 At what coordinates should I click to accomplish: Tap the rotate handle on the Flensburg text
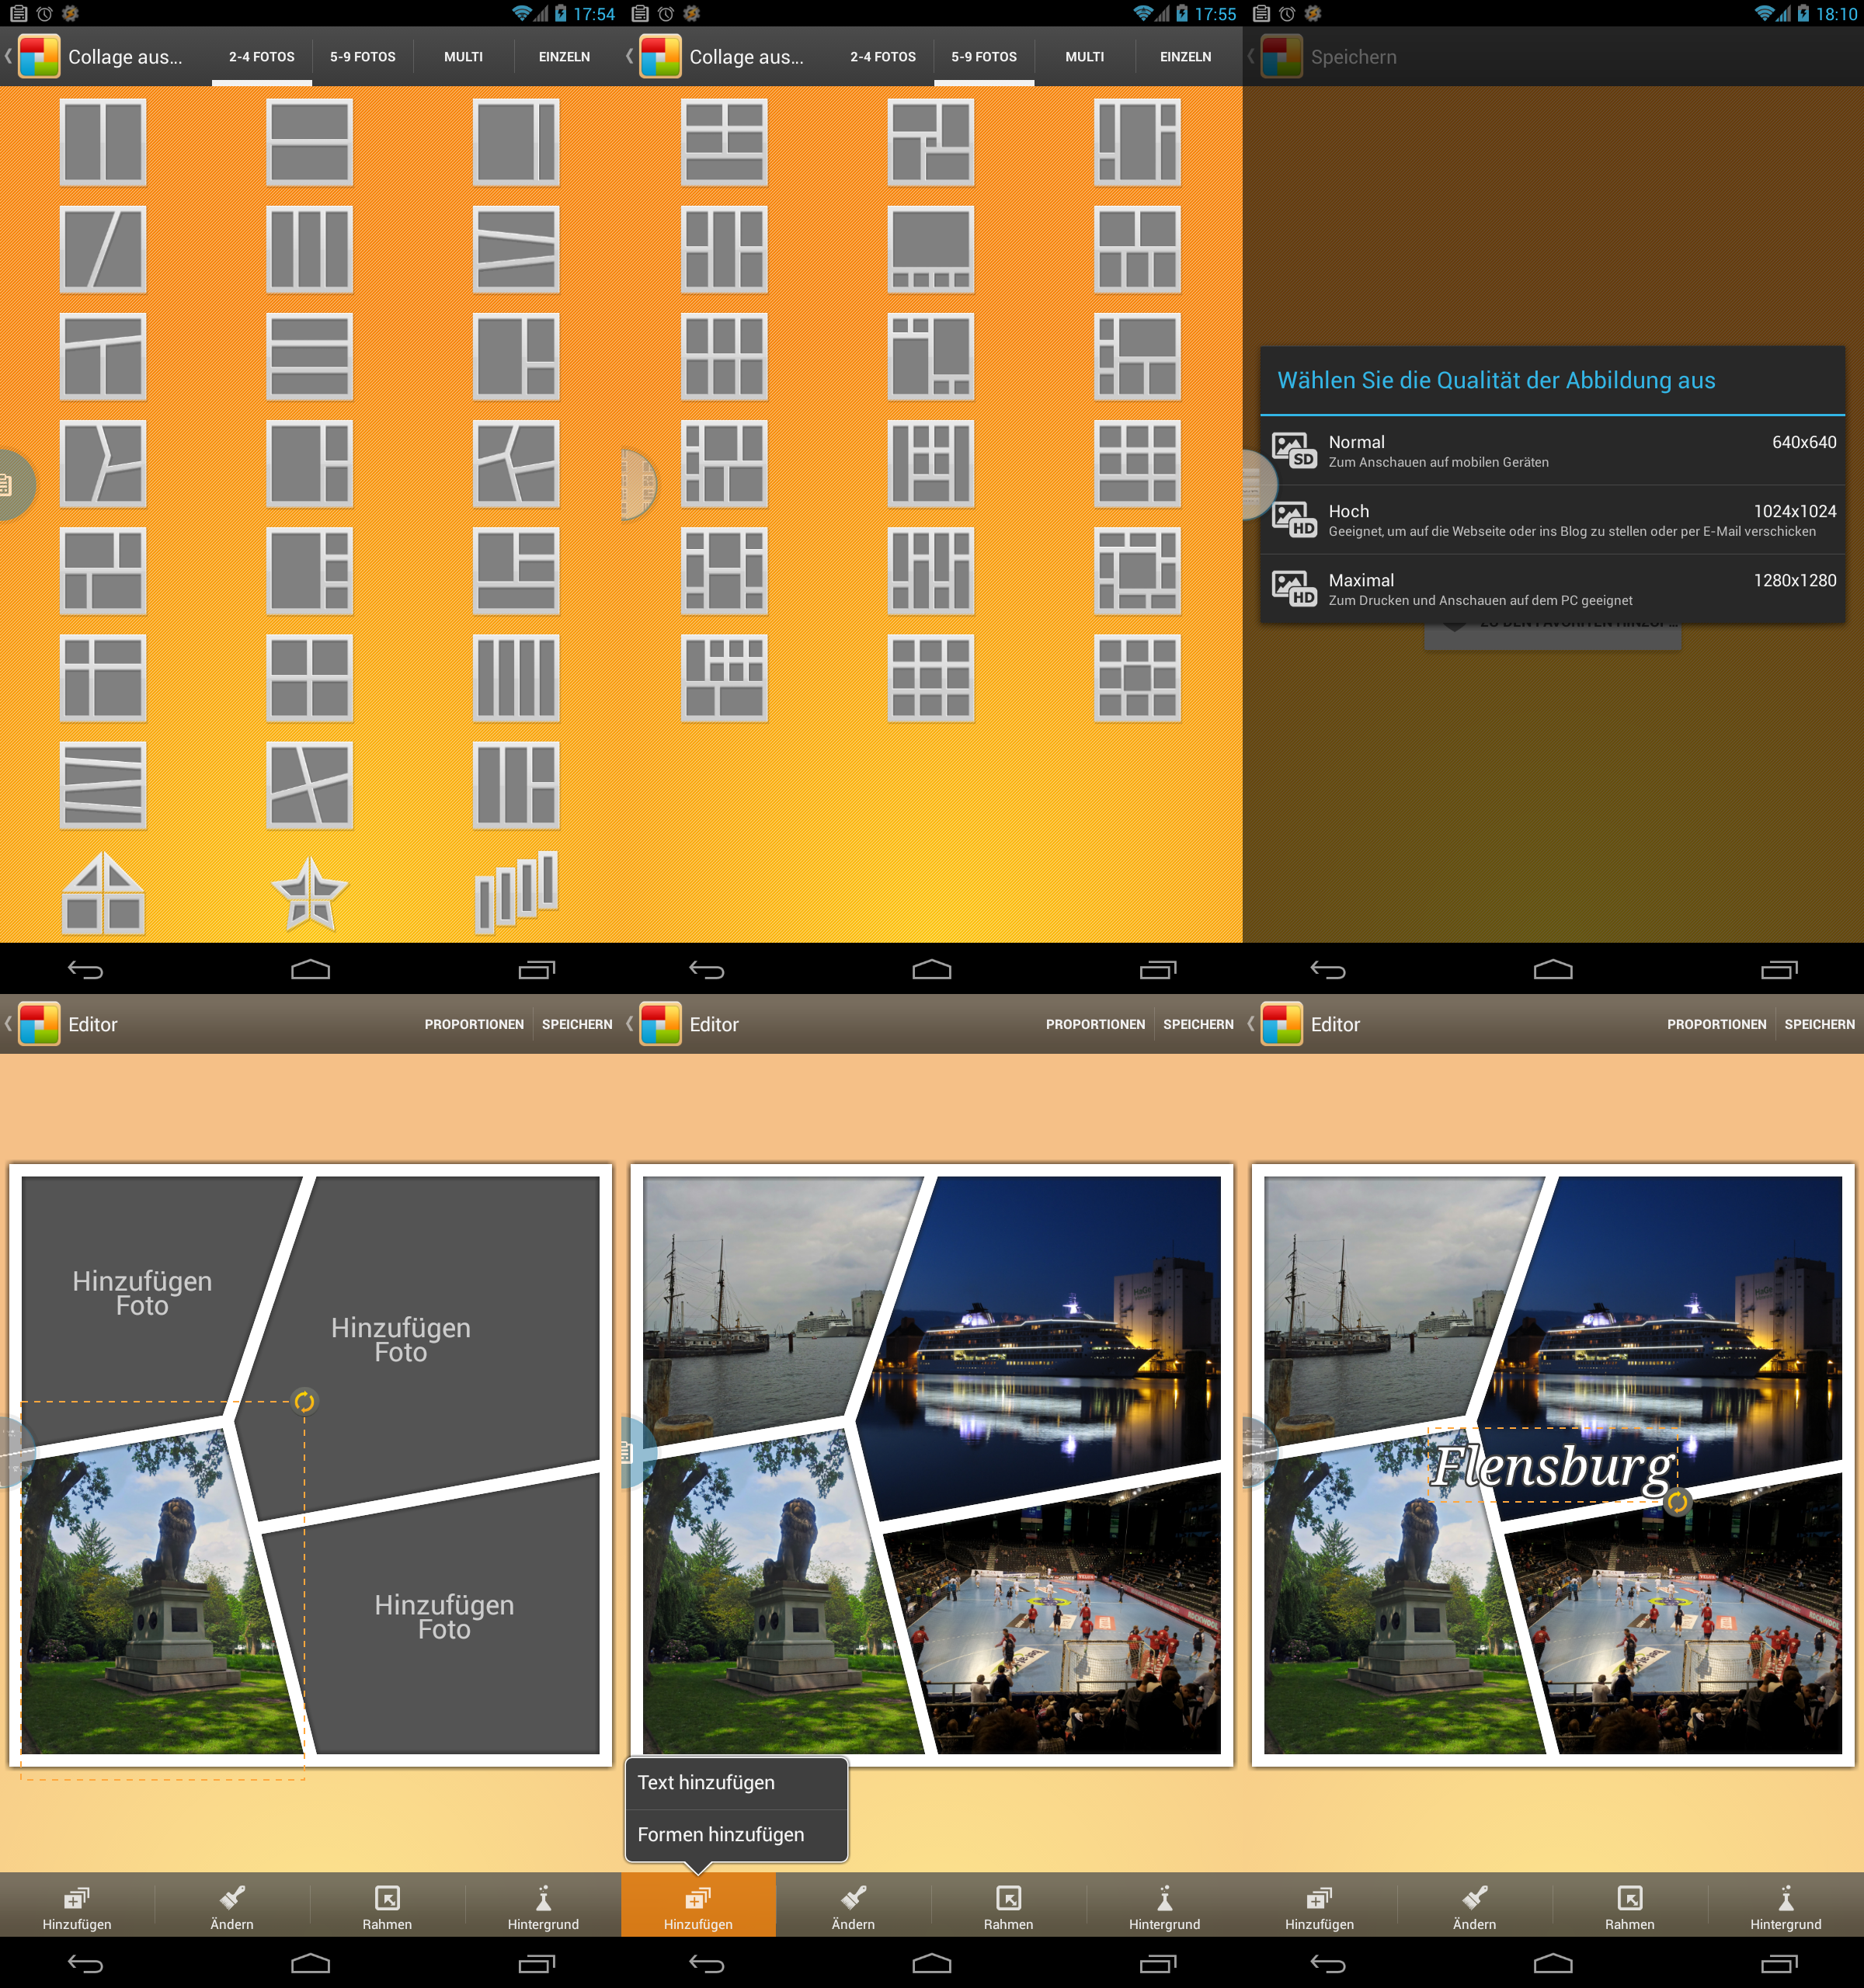1677,1501
